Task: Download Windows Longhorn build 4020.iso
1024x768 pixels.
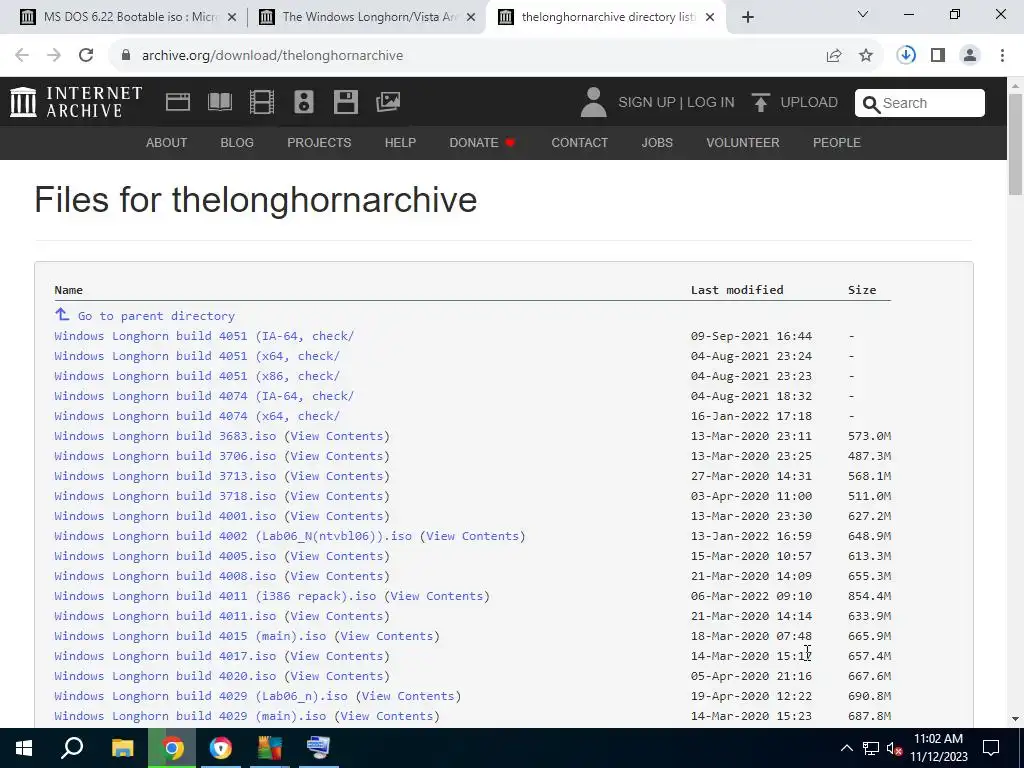Action: click(165, 676)
